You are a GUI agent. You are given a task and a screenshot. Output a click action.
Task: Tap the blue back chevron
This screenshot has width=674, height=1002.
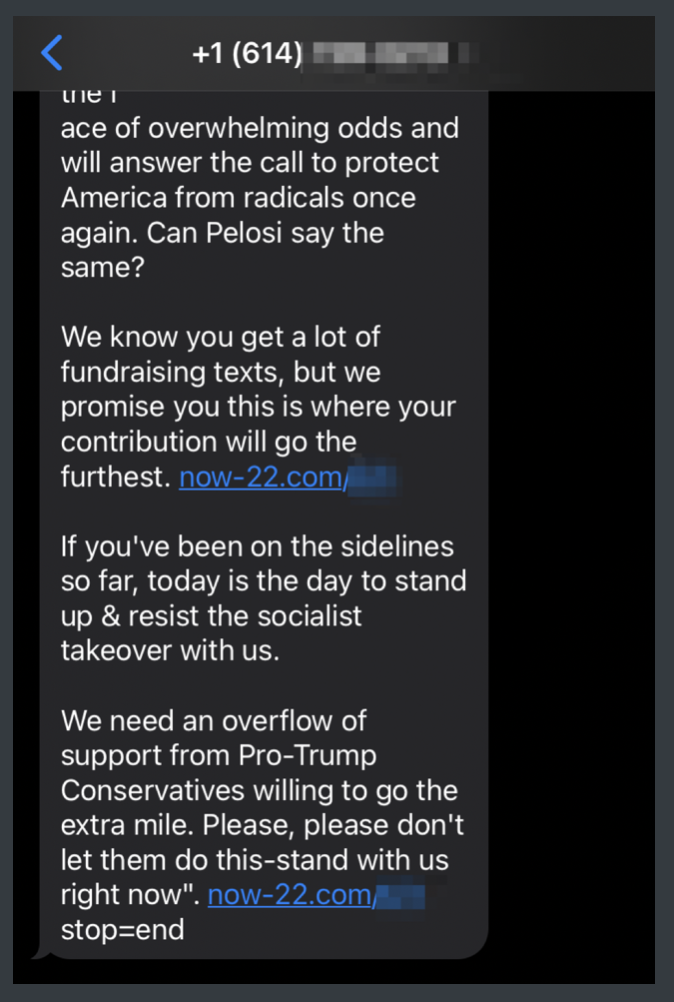point(52,53)
